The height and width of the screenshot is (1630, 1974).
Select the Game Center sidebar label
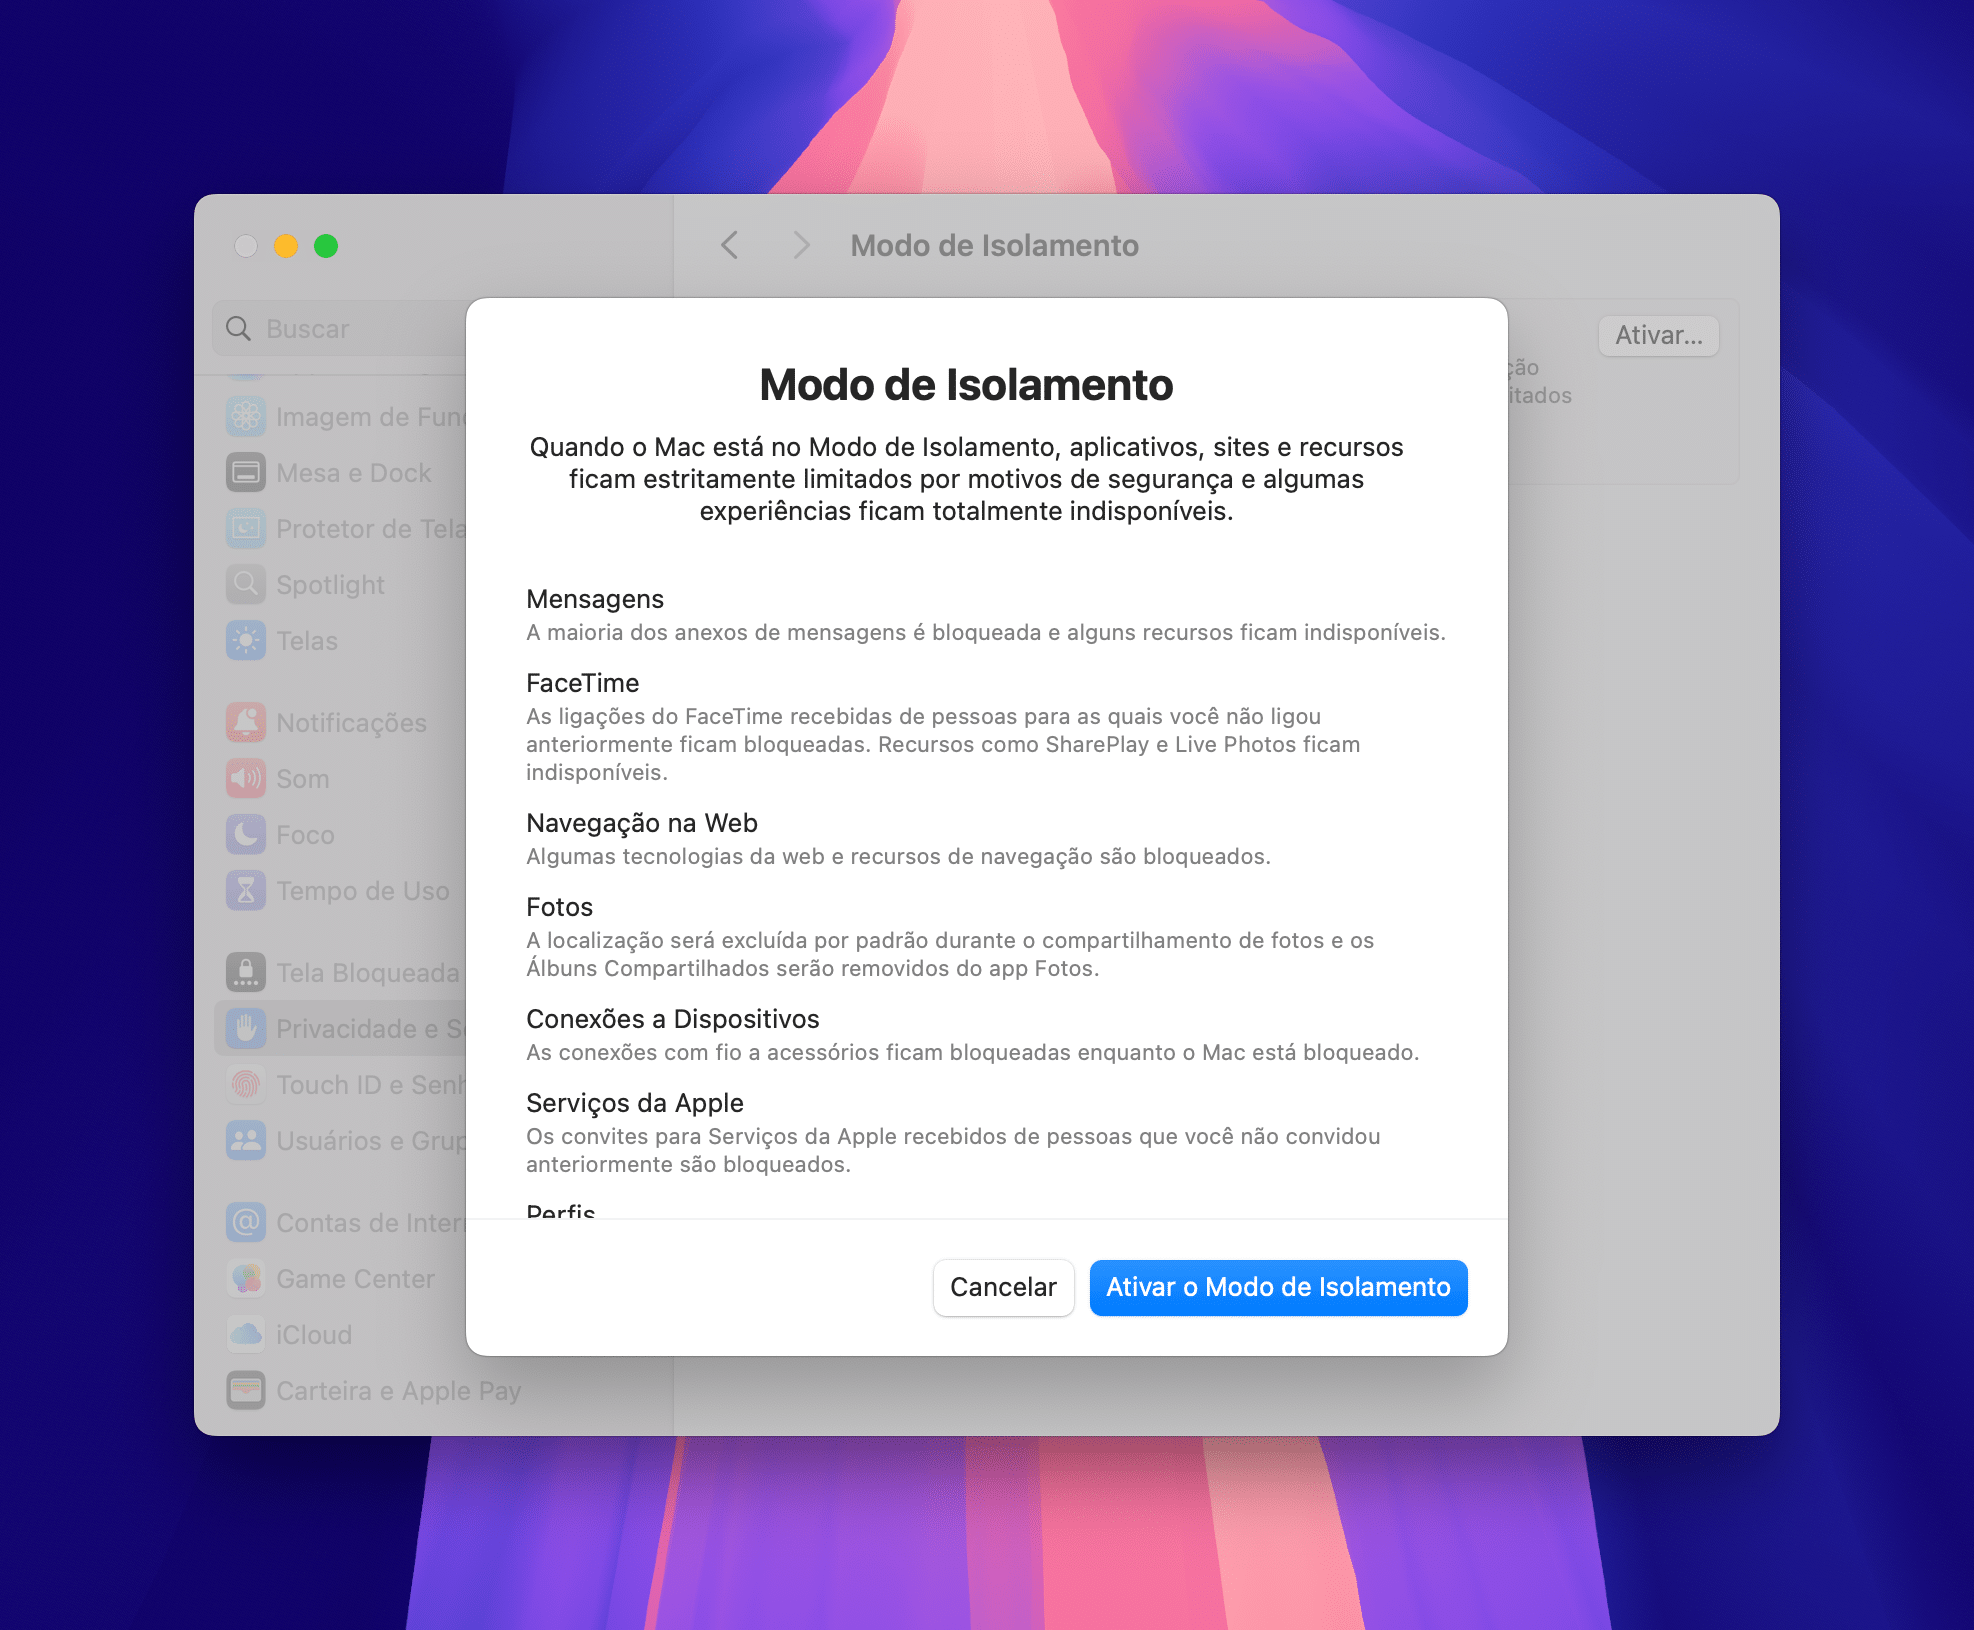[x=355, y=1279]
